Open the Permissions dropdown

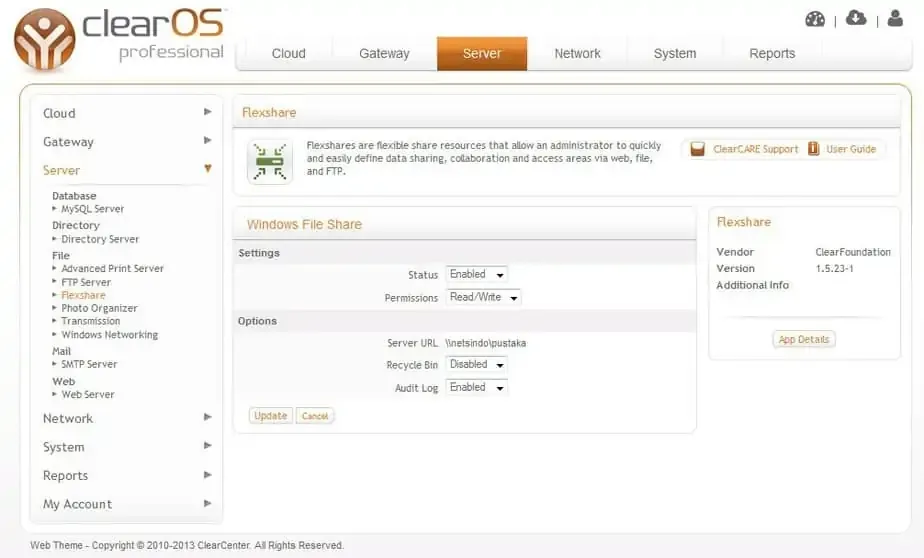point(484,297)
